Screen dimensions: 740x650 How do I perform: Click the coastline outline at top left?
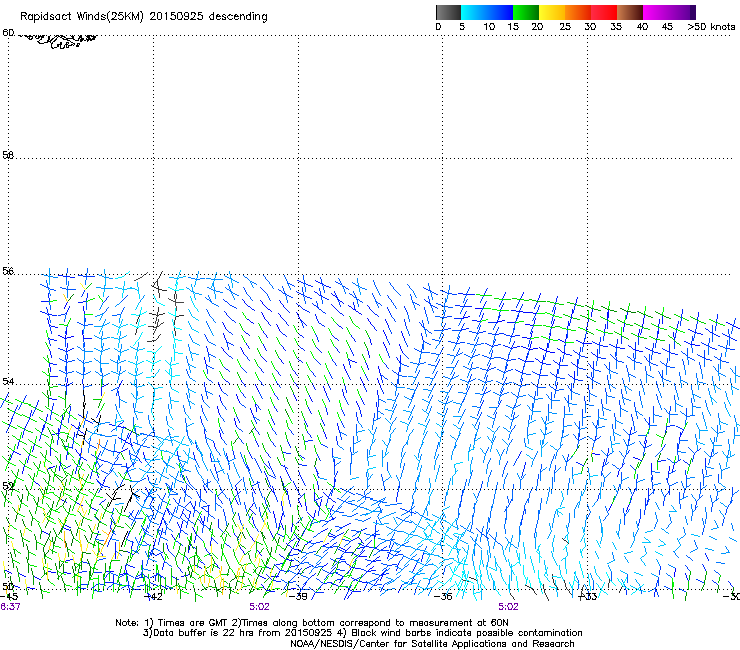[58, 40]
